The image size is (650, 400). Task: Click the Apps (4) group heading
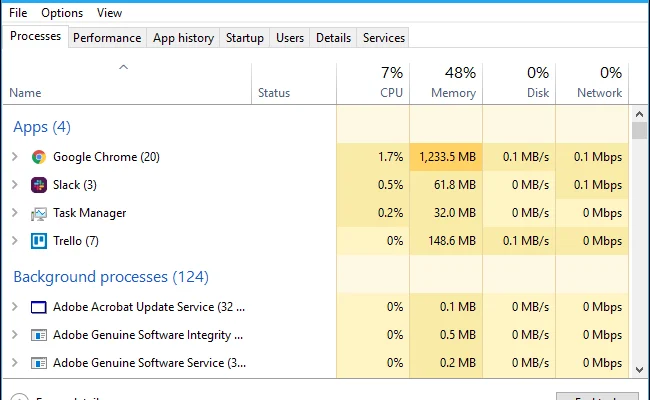point(42,127)
